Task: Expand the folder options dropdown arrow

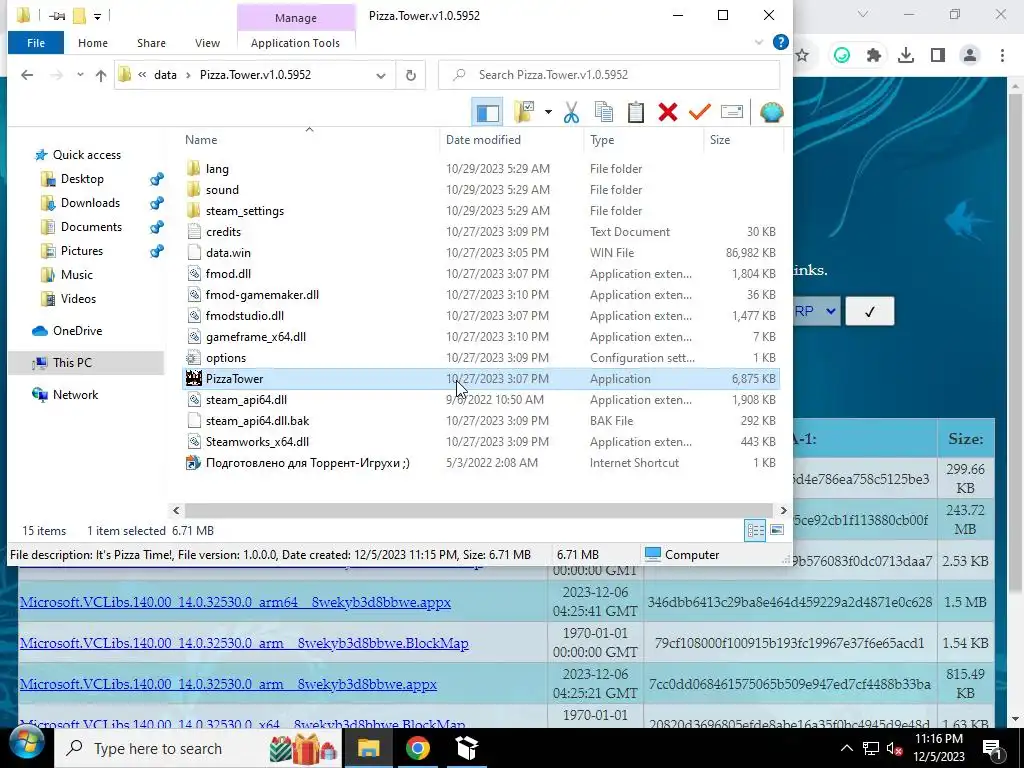Action: pyautogui.click(x=549, y=112)
